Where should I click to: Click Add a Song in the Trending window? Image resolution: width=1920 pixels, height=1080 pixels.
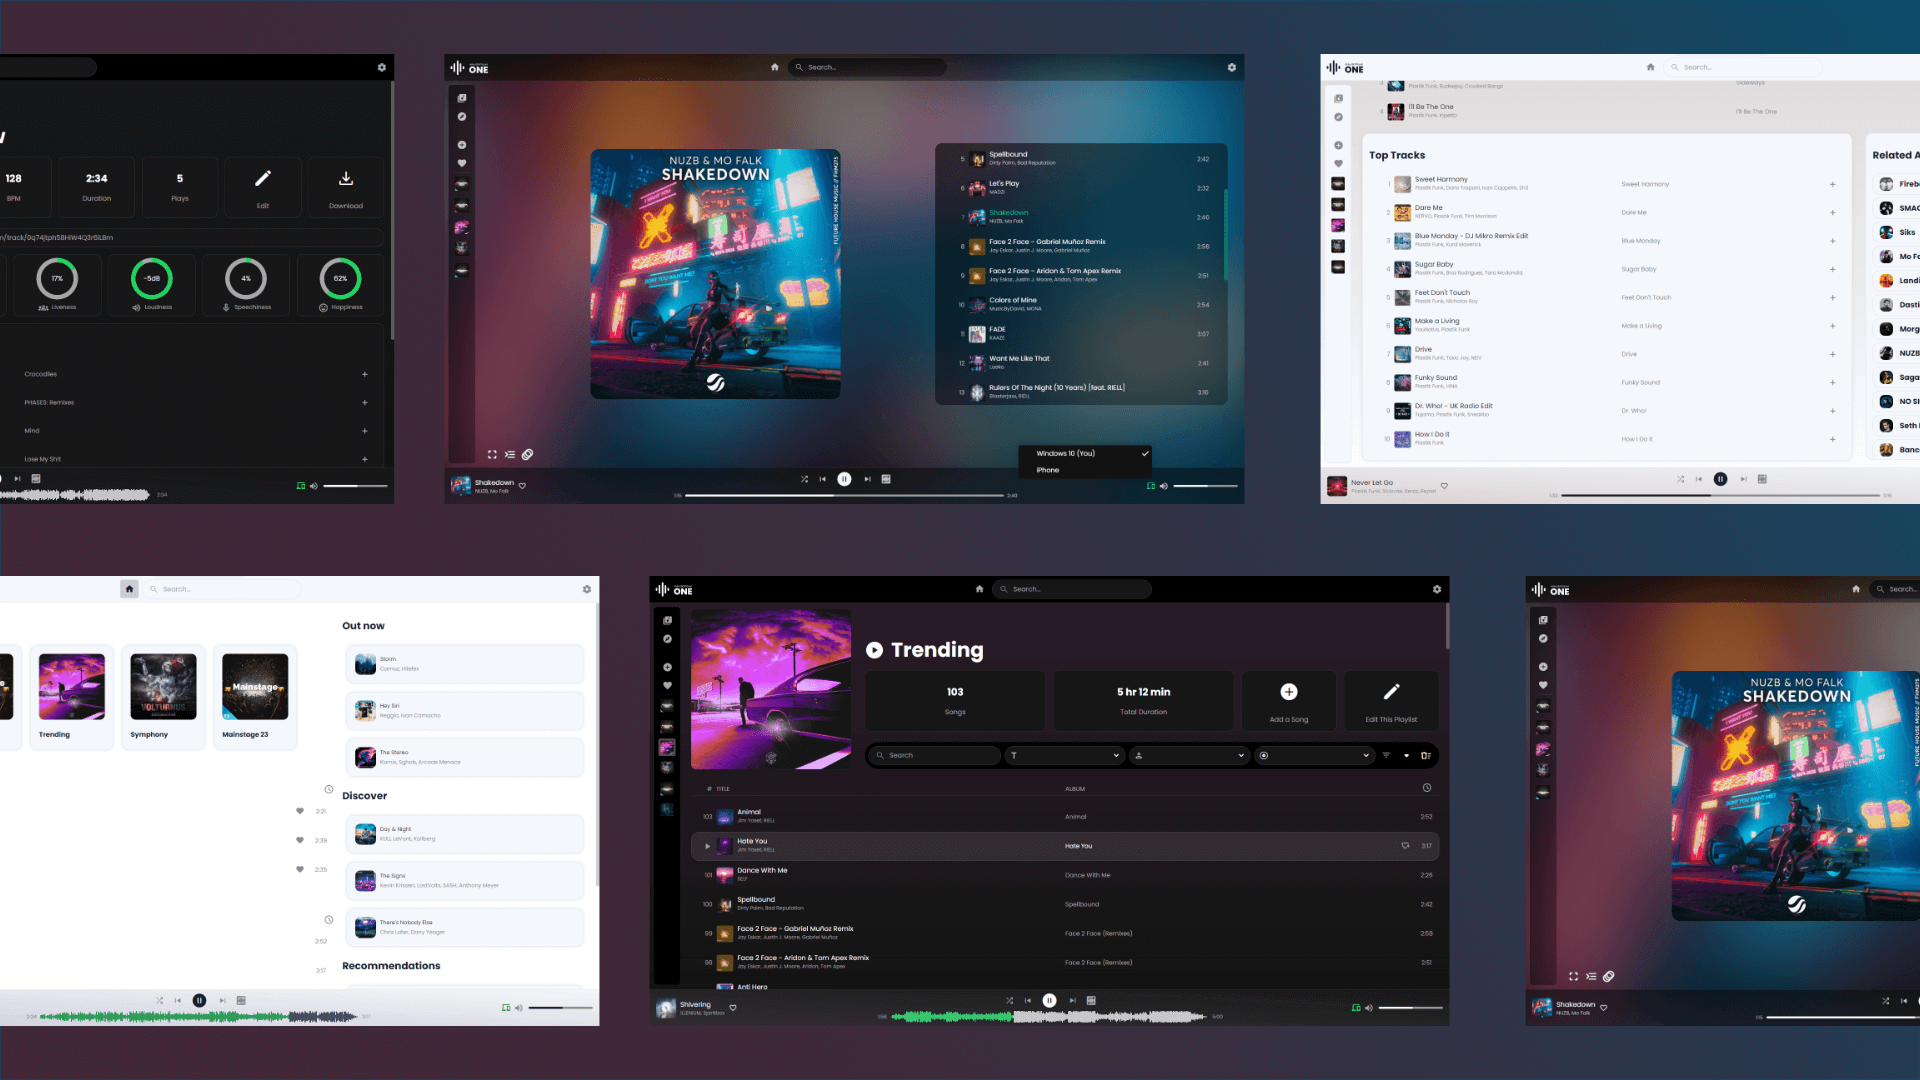coord(1288,700)
